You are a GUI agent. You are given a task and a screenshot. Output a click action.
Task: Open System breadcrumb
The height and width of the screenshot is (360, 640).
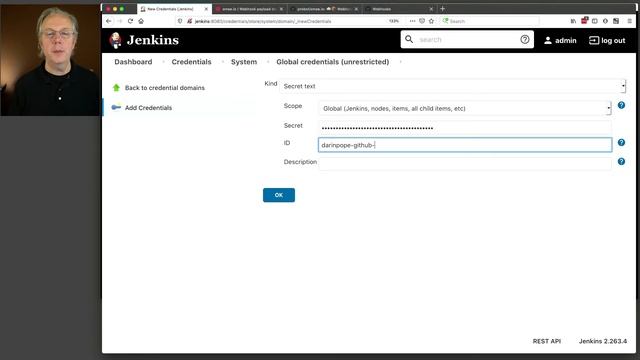244,62
